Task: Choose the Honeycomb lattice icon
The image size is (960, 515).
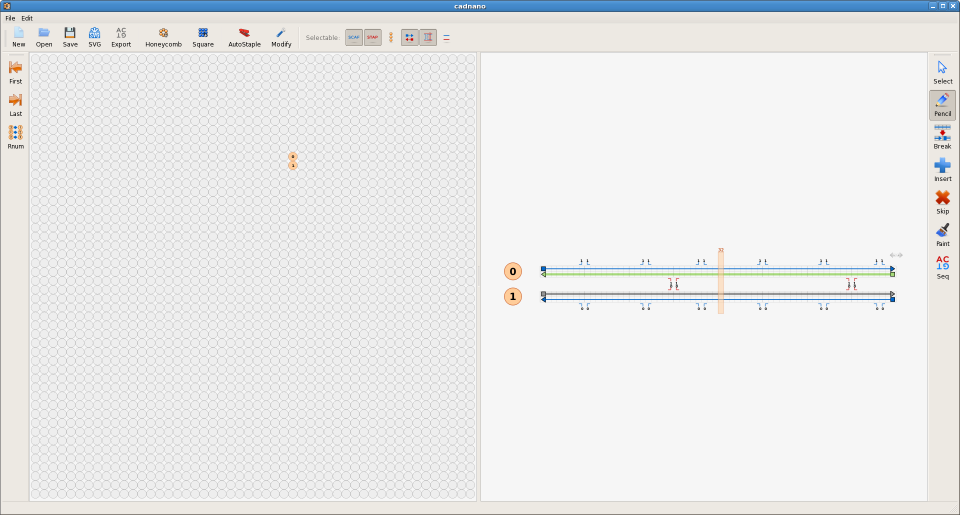Action: click(163, 37)
